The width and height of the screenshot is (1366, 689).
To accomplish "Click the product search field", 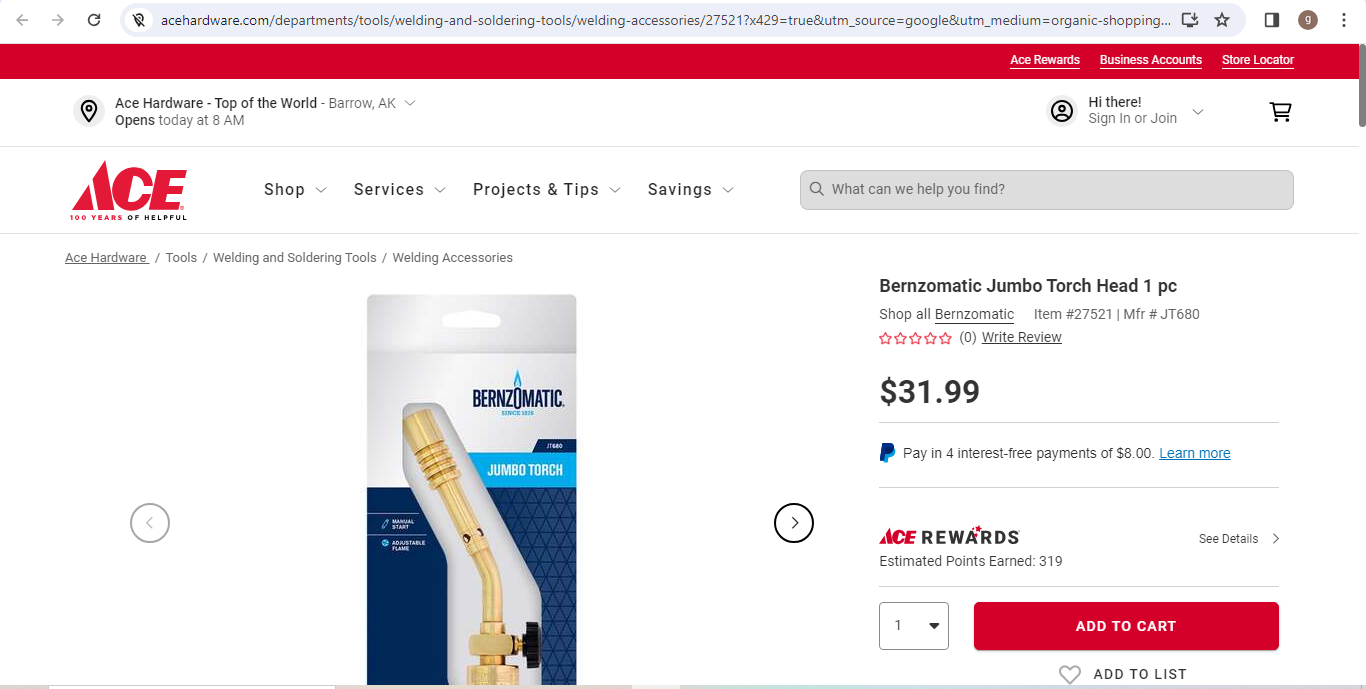I will [x=1047, y=190].
